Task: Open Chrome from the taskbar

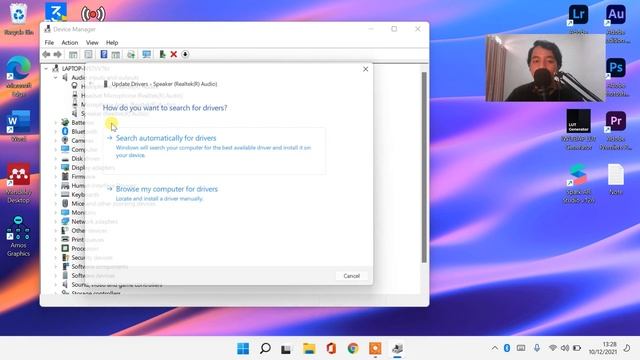Action: click(x=353, y=349)
